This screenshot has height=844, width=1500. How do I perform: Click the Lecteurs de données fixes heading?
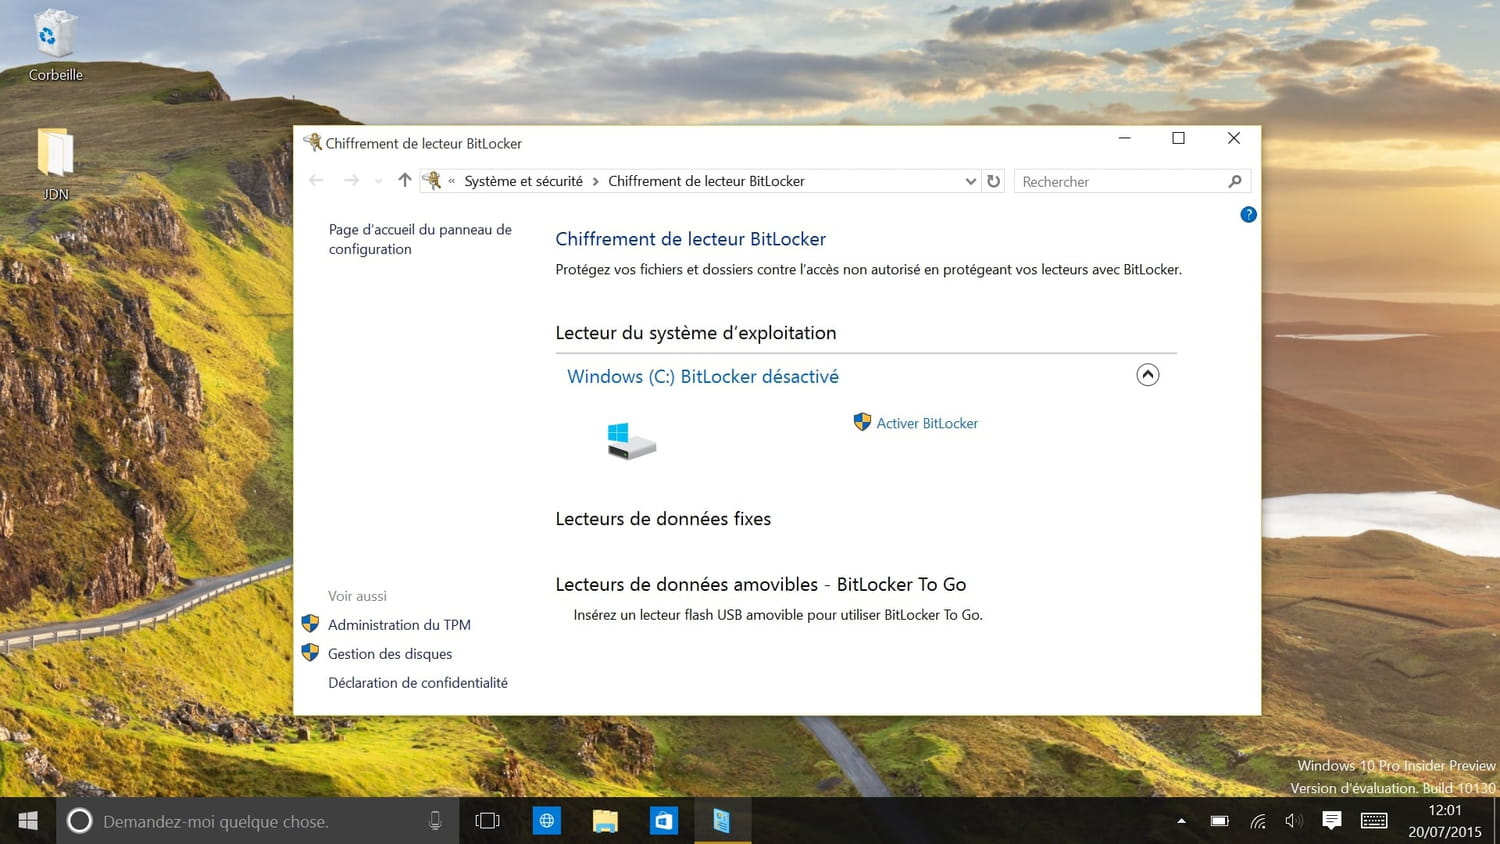click(x=663, y=519)
